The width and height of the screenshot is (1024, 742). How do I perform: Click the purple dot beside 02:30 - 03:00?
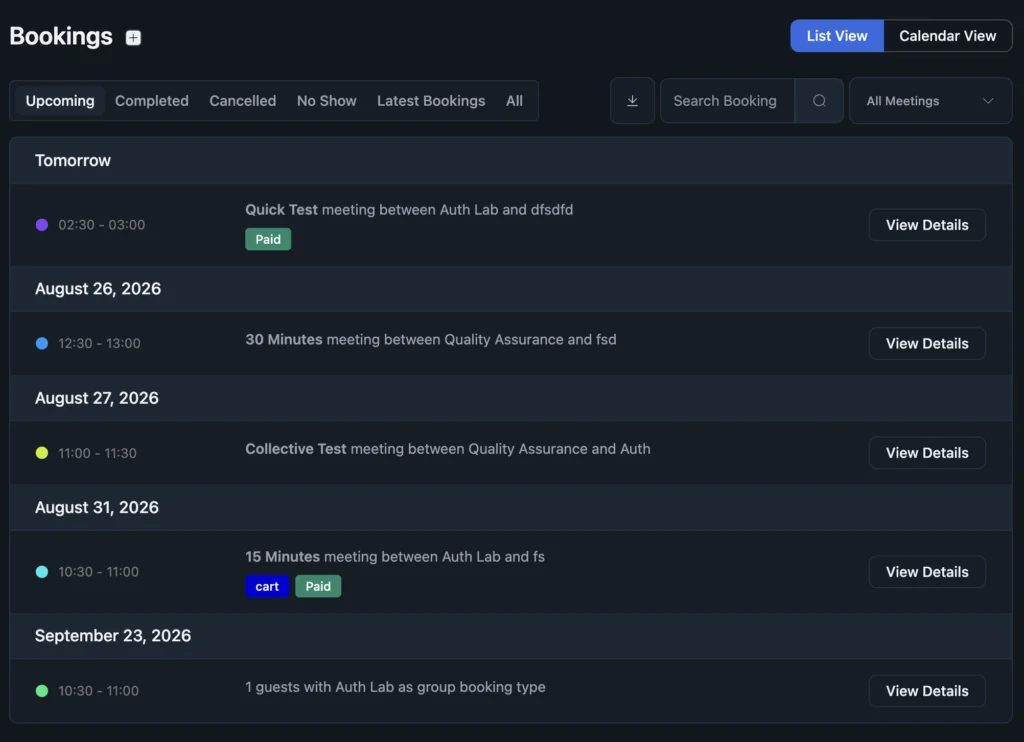pyautogui.click(x=42, y=225)
